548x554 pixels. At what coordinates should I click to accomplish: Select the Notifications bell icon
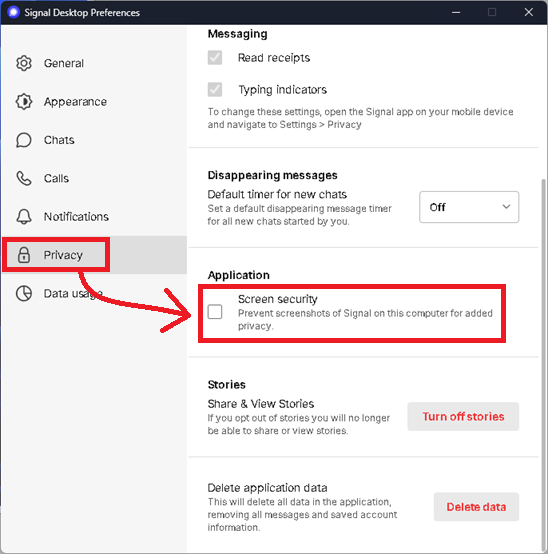(24, 217)
